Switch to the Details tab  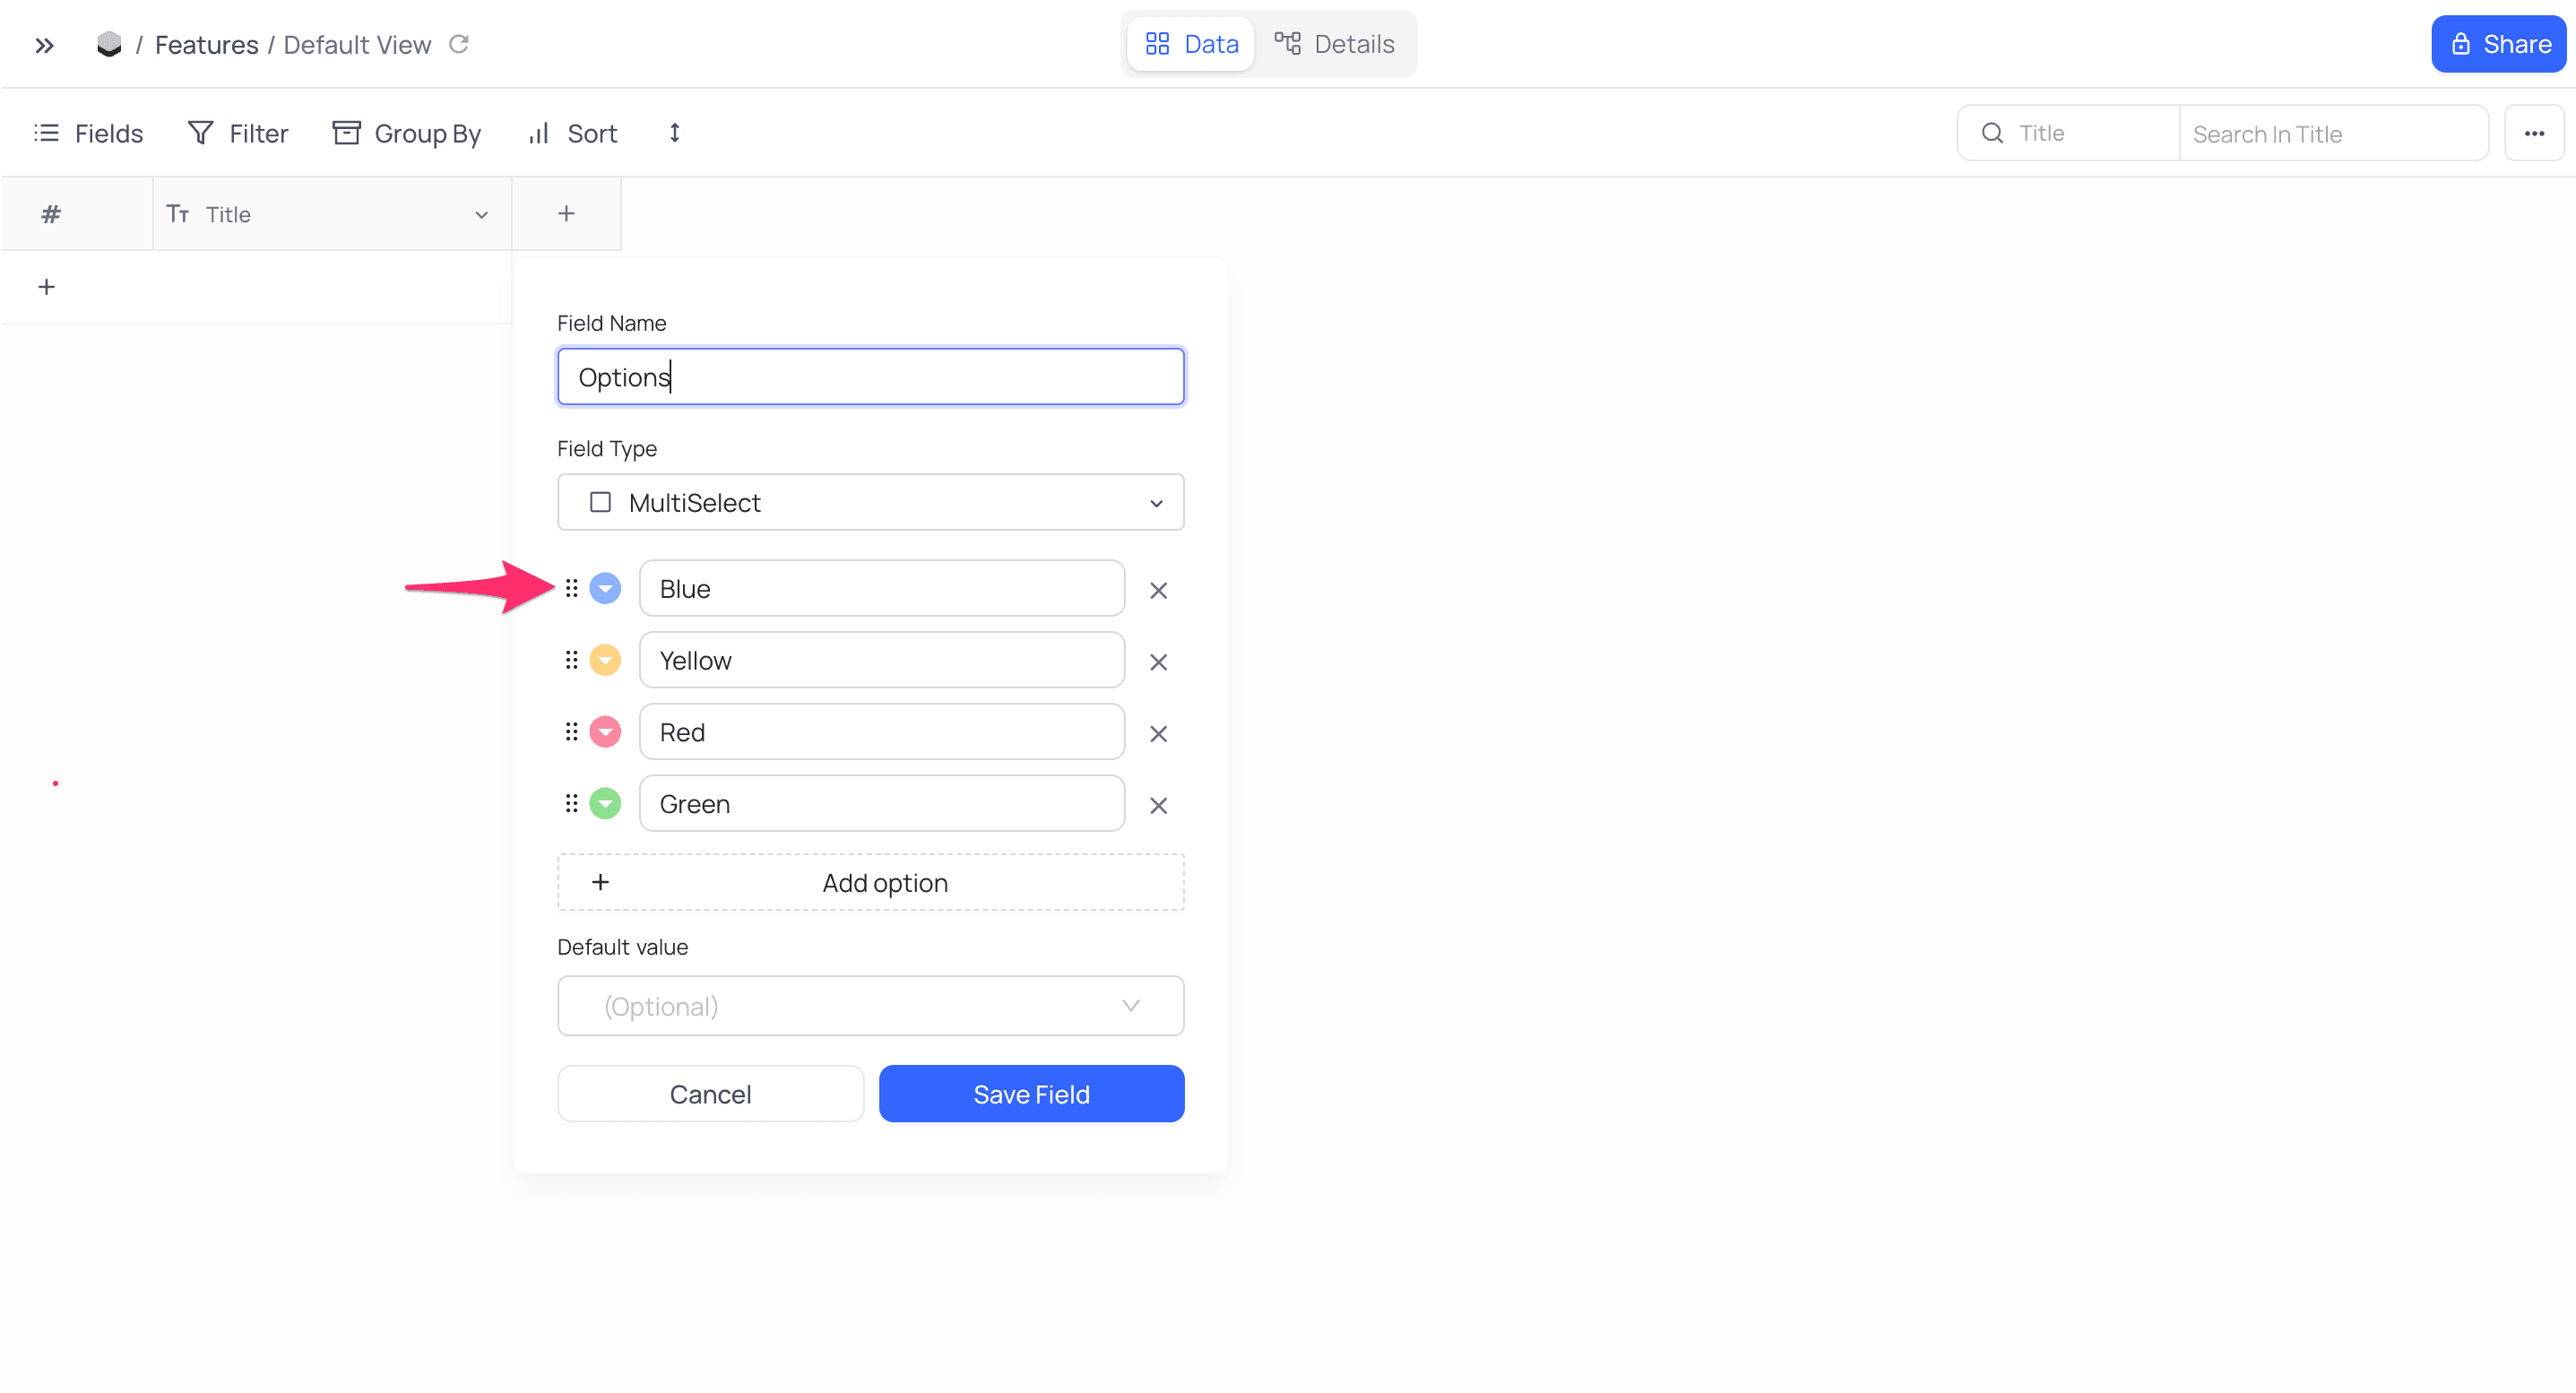[1334, 44]
